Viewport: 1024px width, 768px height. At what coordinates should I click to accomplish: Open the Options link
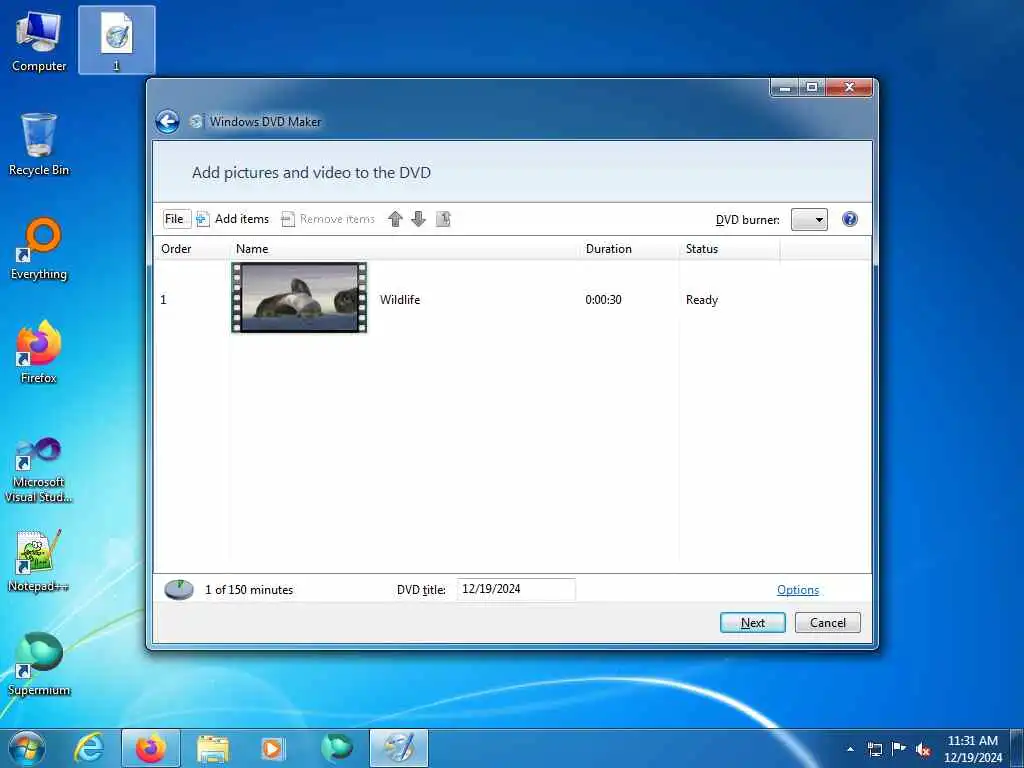click(797, 590)
